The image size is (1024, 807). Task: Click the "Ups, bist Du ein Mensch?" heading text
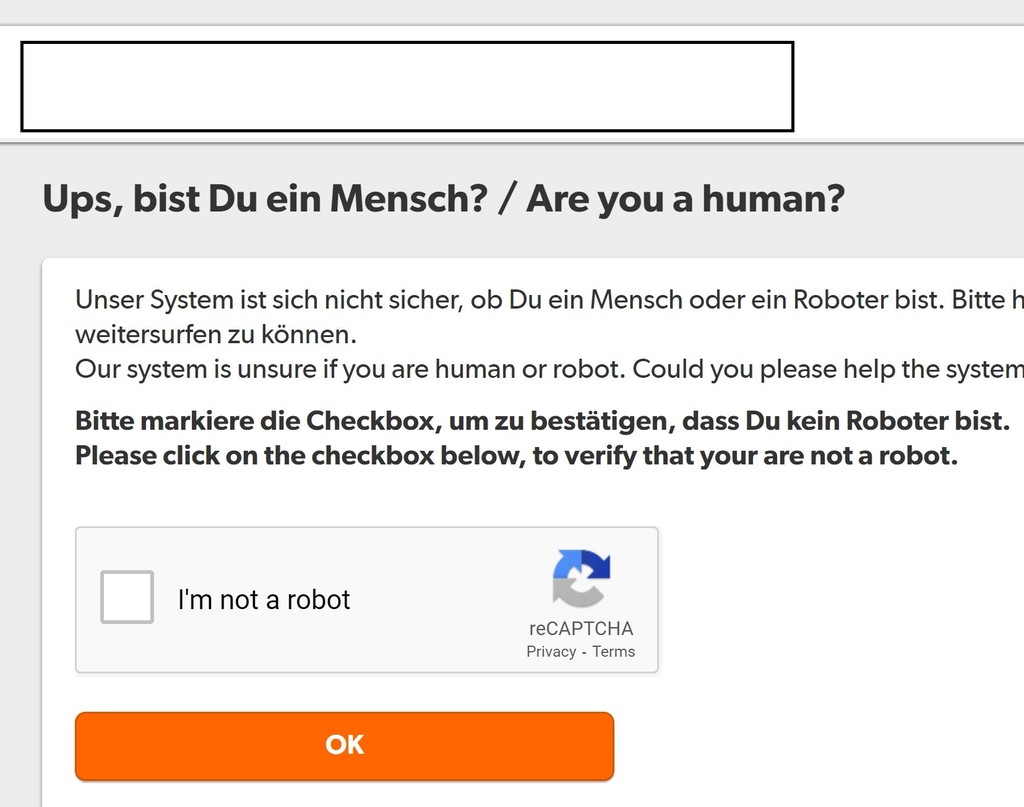(x=265, y=198)
